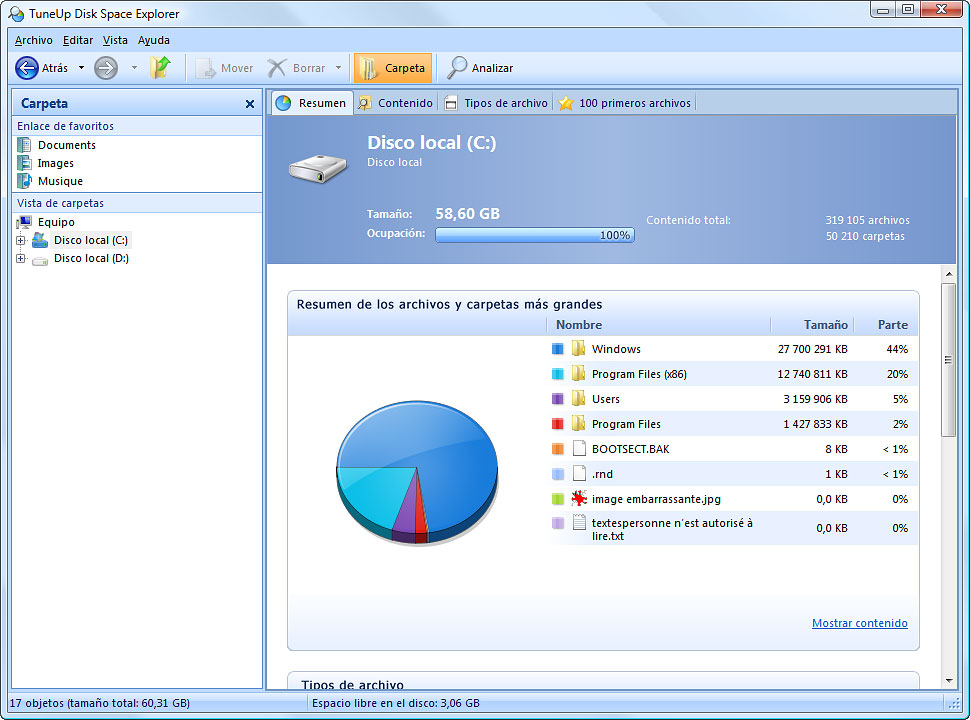Open the Musique favorite link

pyautogui.click(x=60, y=181)
